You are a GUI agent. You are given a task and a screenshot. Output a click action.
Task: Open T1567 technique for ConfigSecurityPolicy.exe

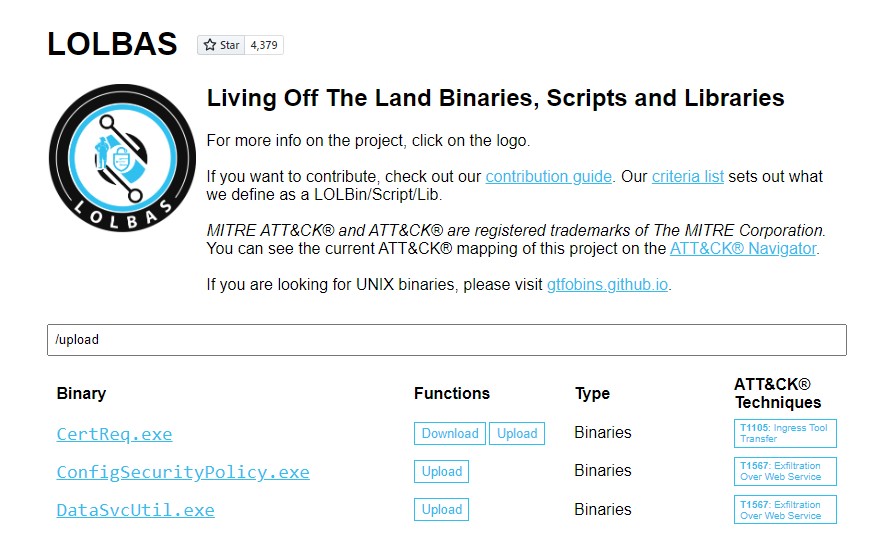pyautogui.click(x=785, y=471)
